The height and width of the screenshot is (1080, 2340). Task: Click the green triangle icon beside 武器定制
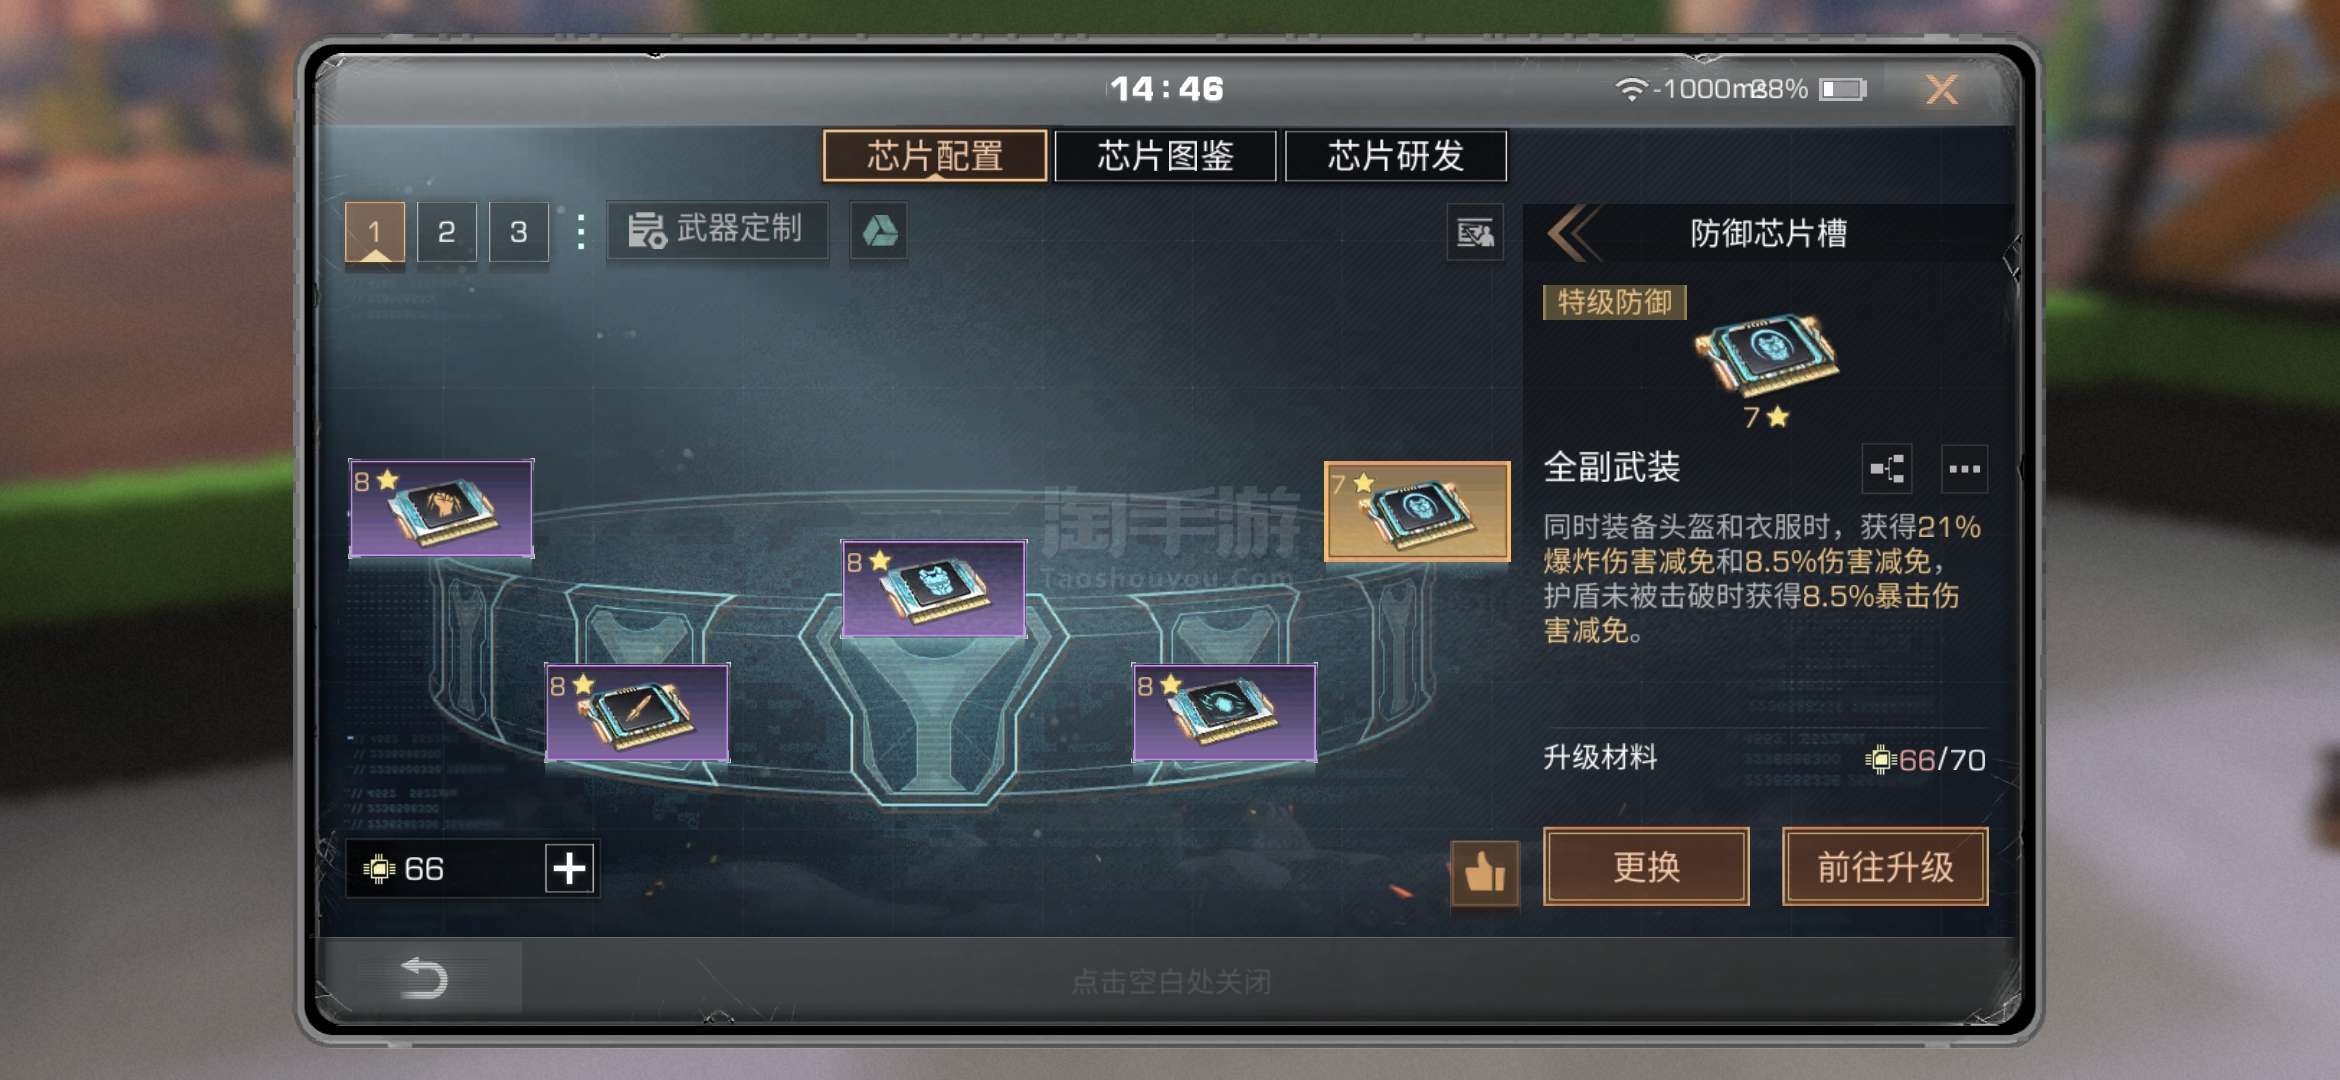pos(879,231)
